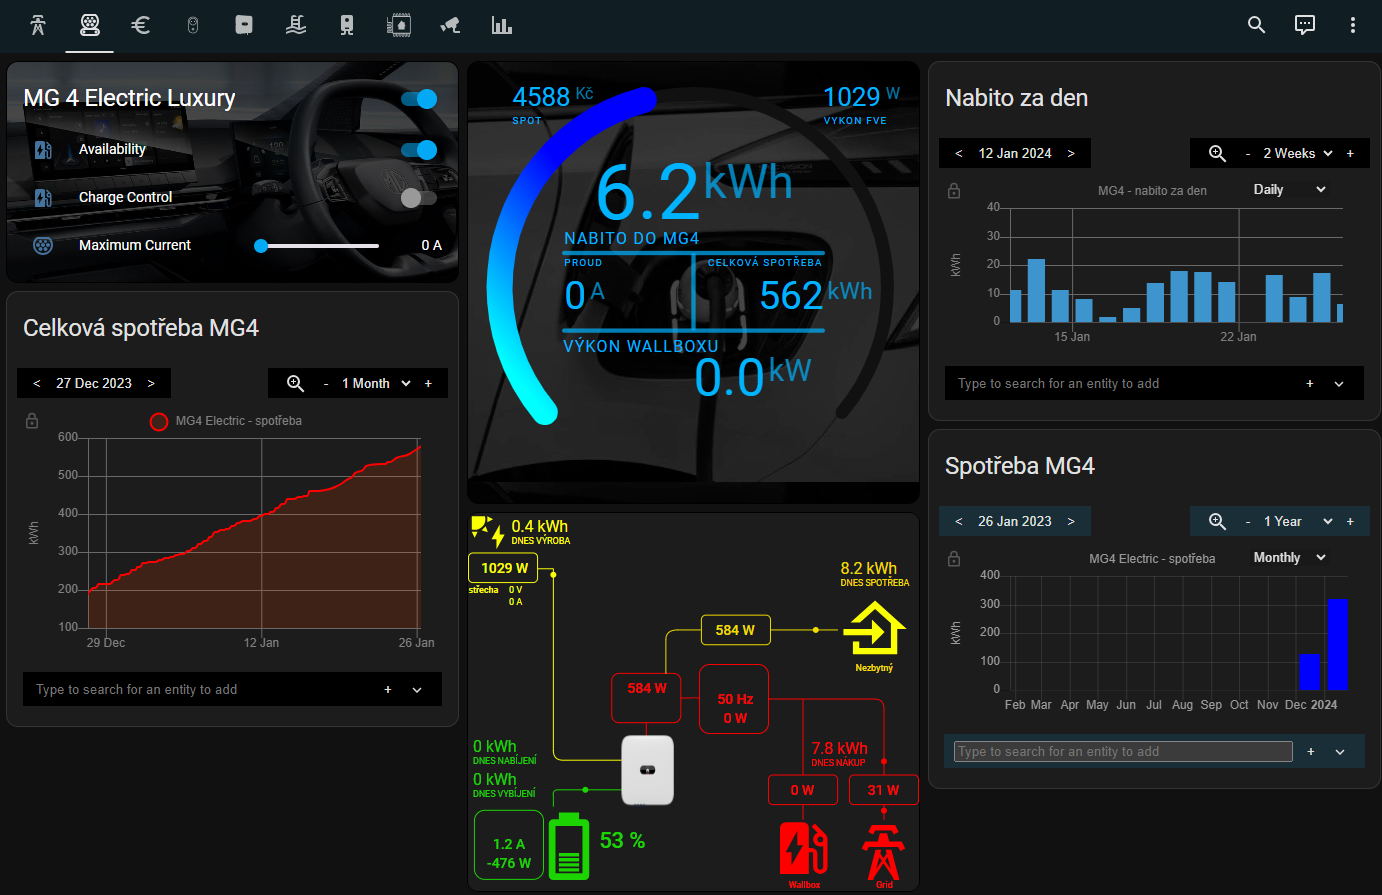Click the white inverter device icon
Image resolution: width=1382 pixels, height=895 pixels.
coord(648,770)
